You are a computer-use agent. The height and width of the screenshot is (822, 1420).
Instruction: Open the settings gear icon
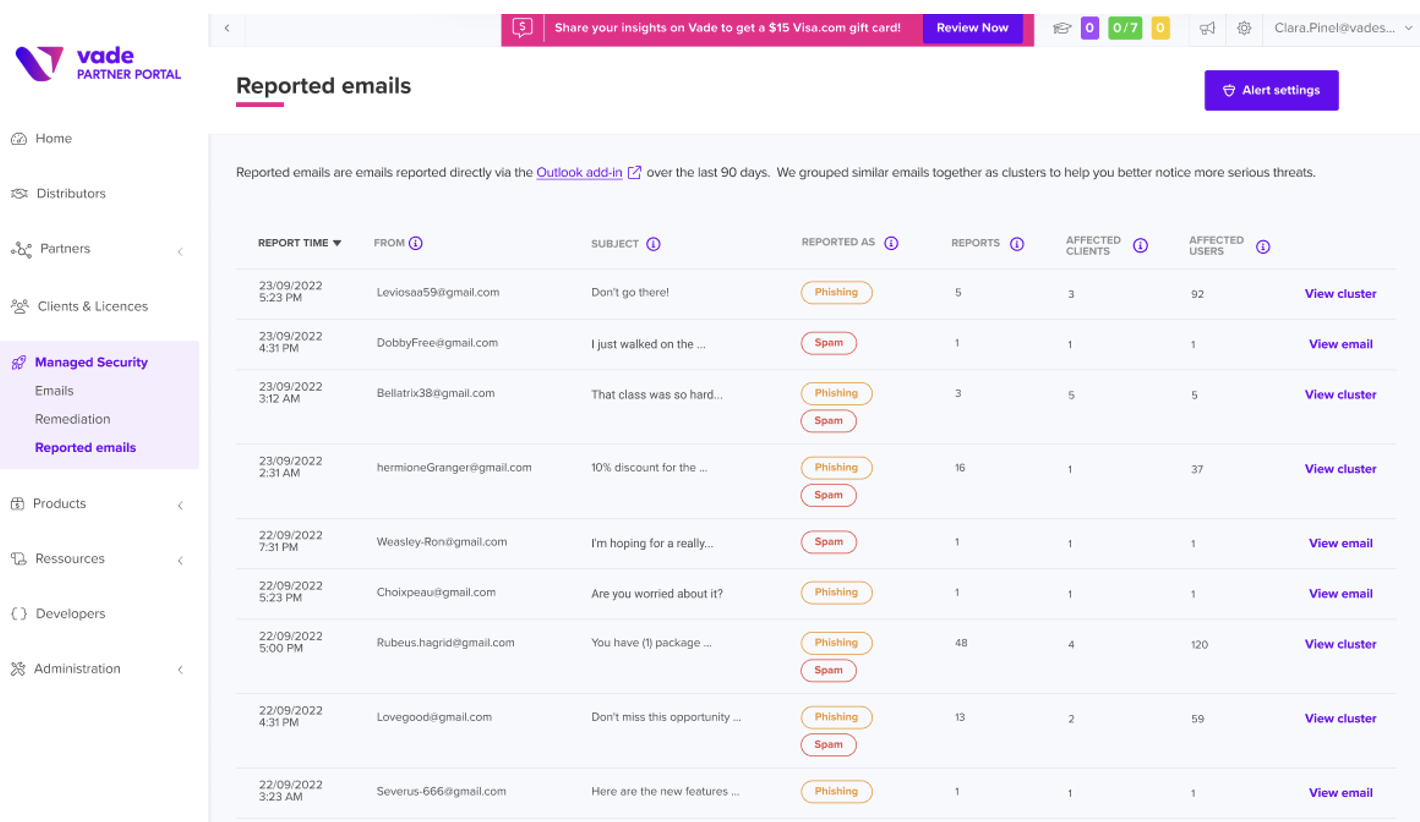(1244, 29)
